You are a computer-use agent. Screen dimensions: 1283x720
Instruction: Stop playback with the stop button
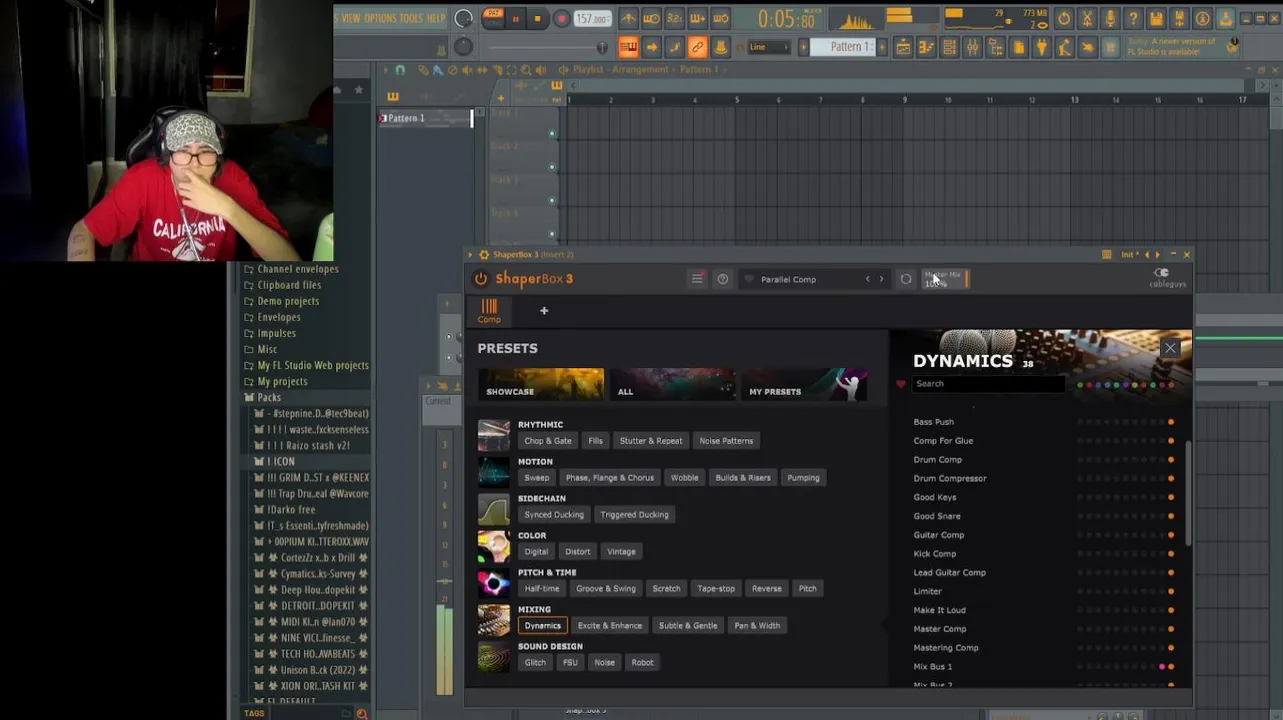pyautogui.click(x=537, y=19)
